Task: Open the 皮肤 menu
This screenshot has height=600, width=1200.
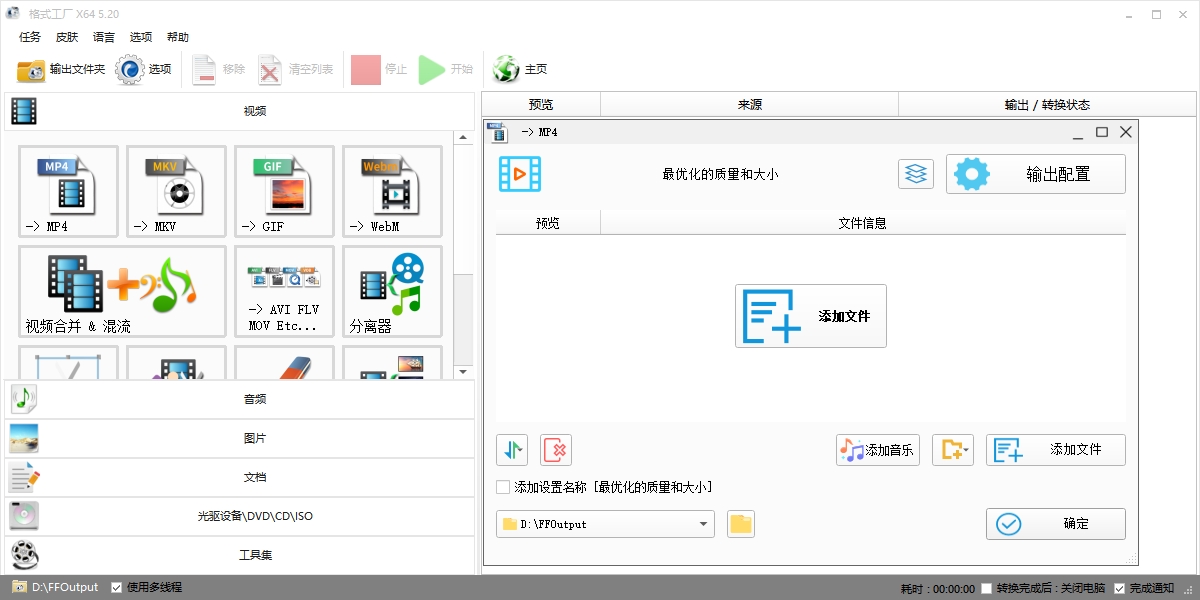Action: 67,37
